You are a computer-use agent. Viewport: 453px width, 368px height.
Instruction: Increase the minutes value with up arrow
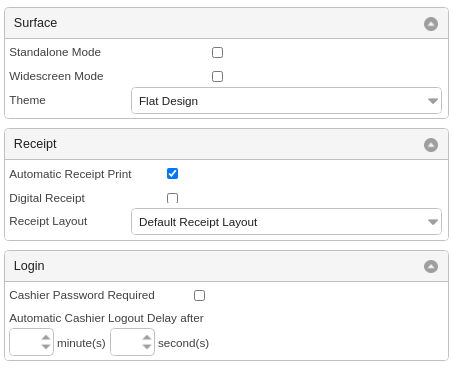(x=46, y=337)
